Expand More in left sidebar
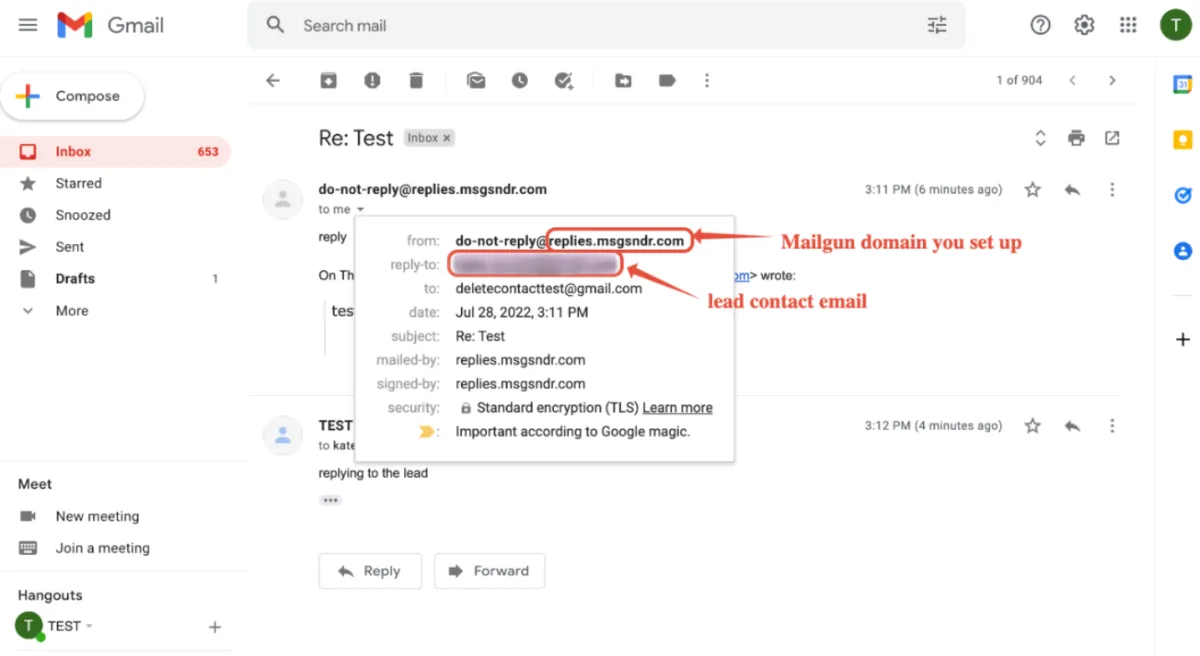The image size is (1200, 656). pos(72,311)
